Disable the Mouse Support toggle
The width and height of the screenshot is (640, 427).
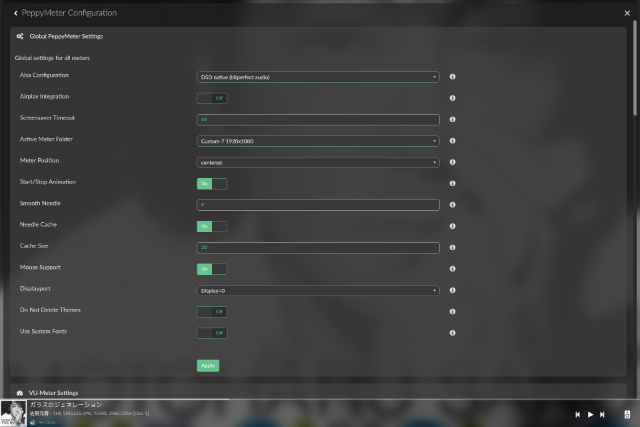pos(212,269)
